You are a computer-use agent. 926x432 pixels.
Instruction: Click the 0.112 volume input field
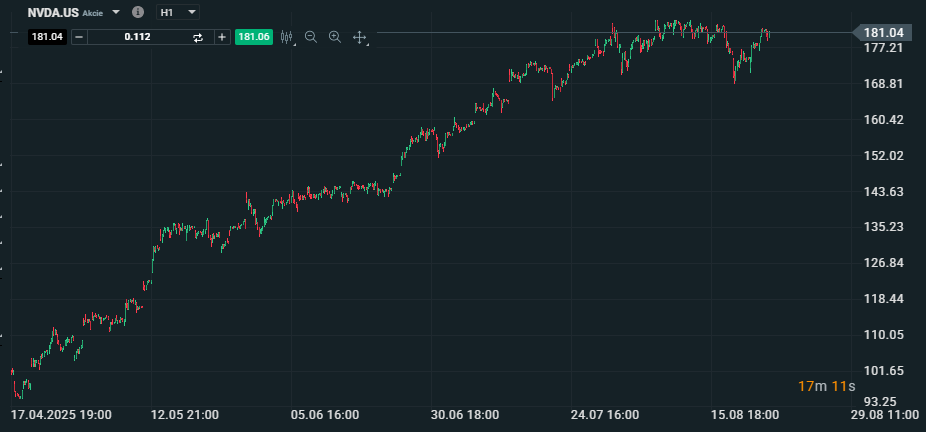coord(137,37)
